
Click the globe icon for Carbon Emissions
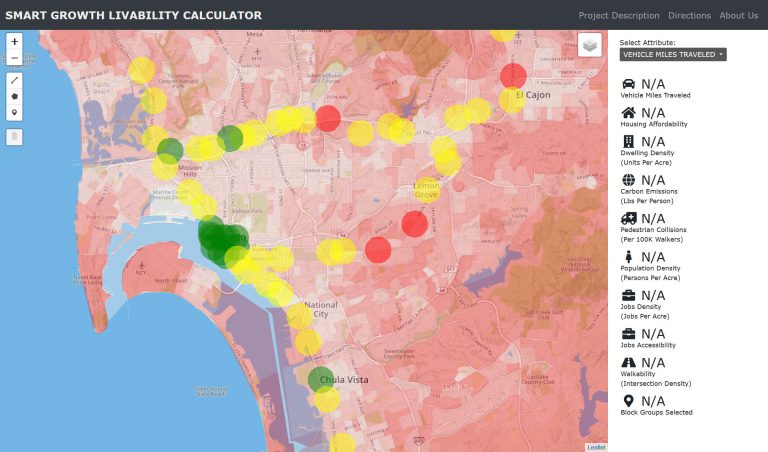[x=628, y=179]
